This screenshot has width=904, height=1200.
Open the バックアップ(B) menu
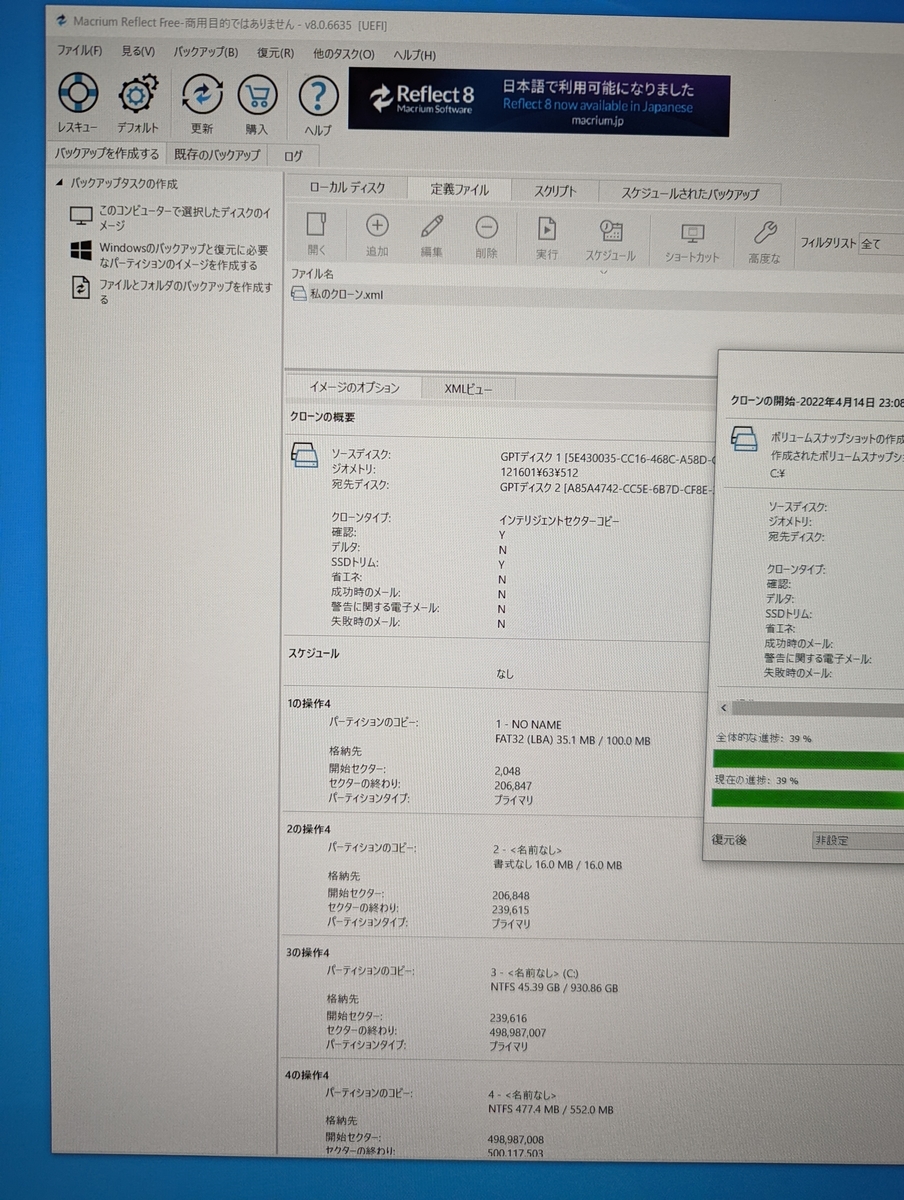[206, 53]
